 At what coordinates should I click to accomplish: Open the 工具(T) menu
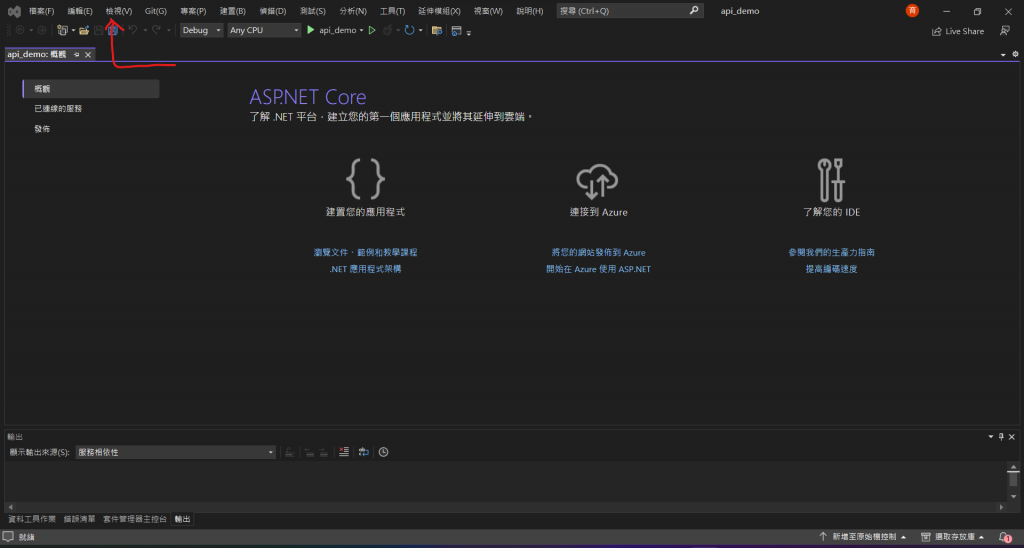tap(392, 11)
